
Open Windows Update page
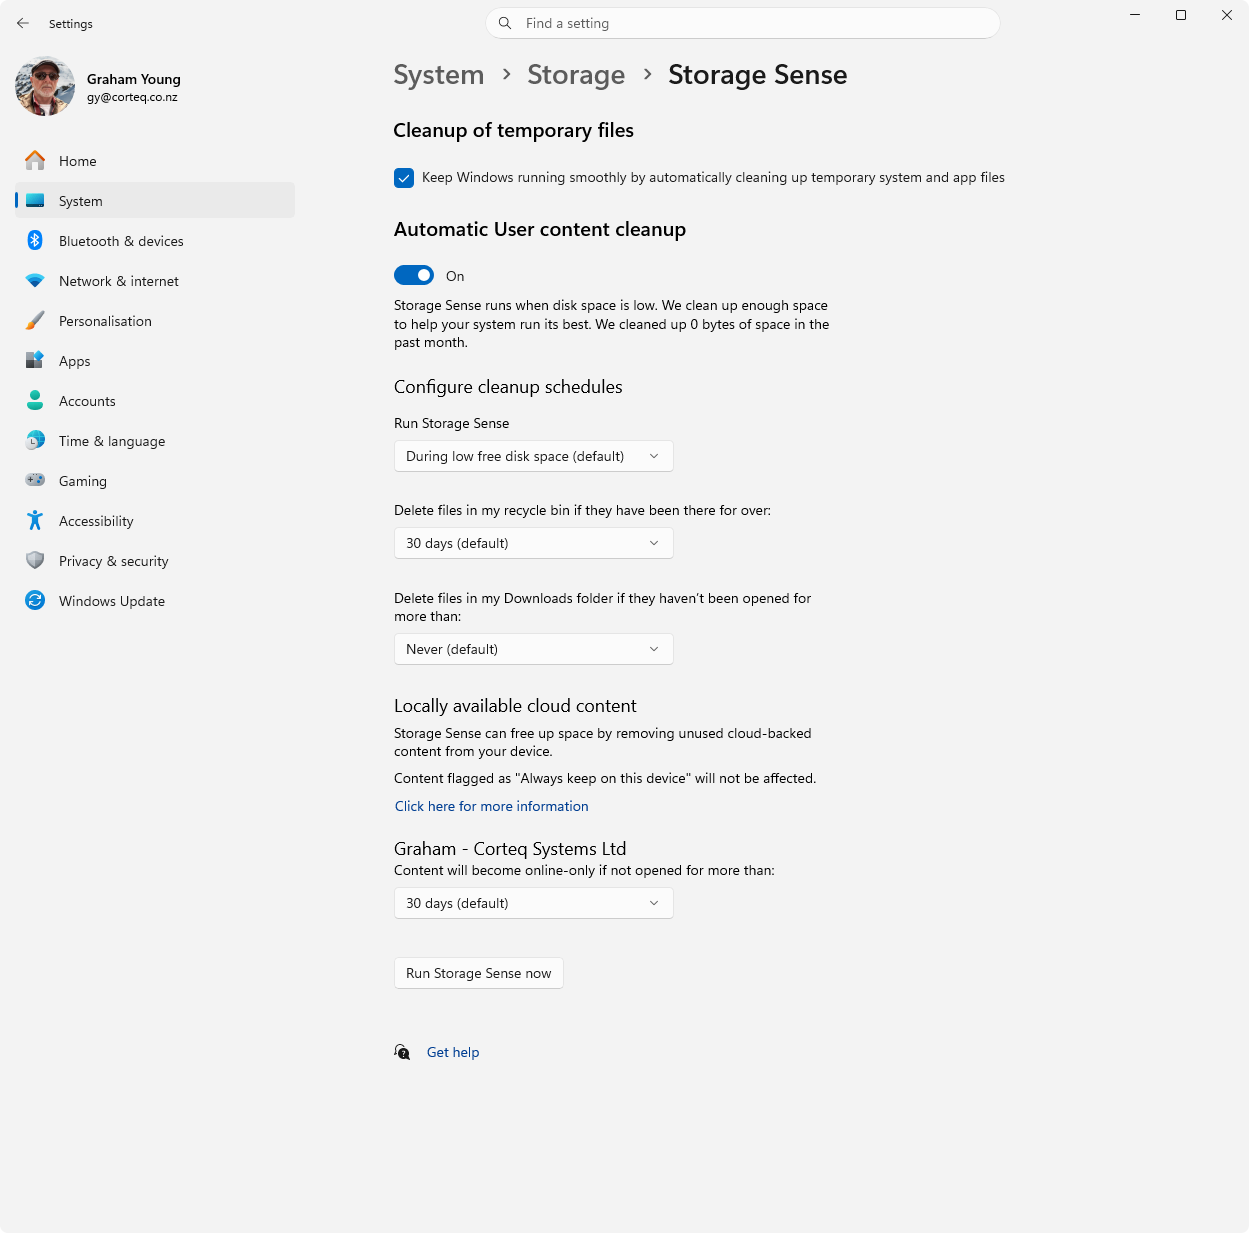pyautogui.click(x=155, y=601)
